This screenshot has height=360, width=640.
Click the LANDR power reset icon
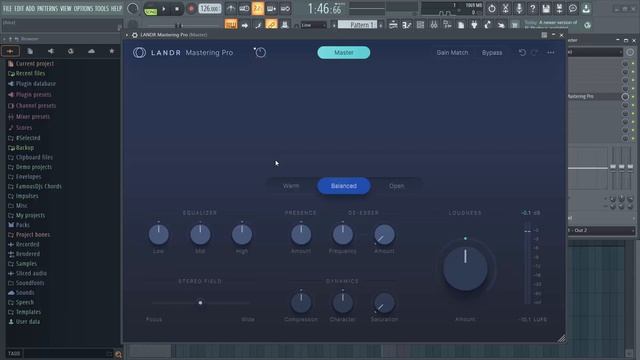pos(260,52)
